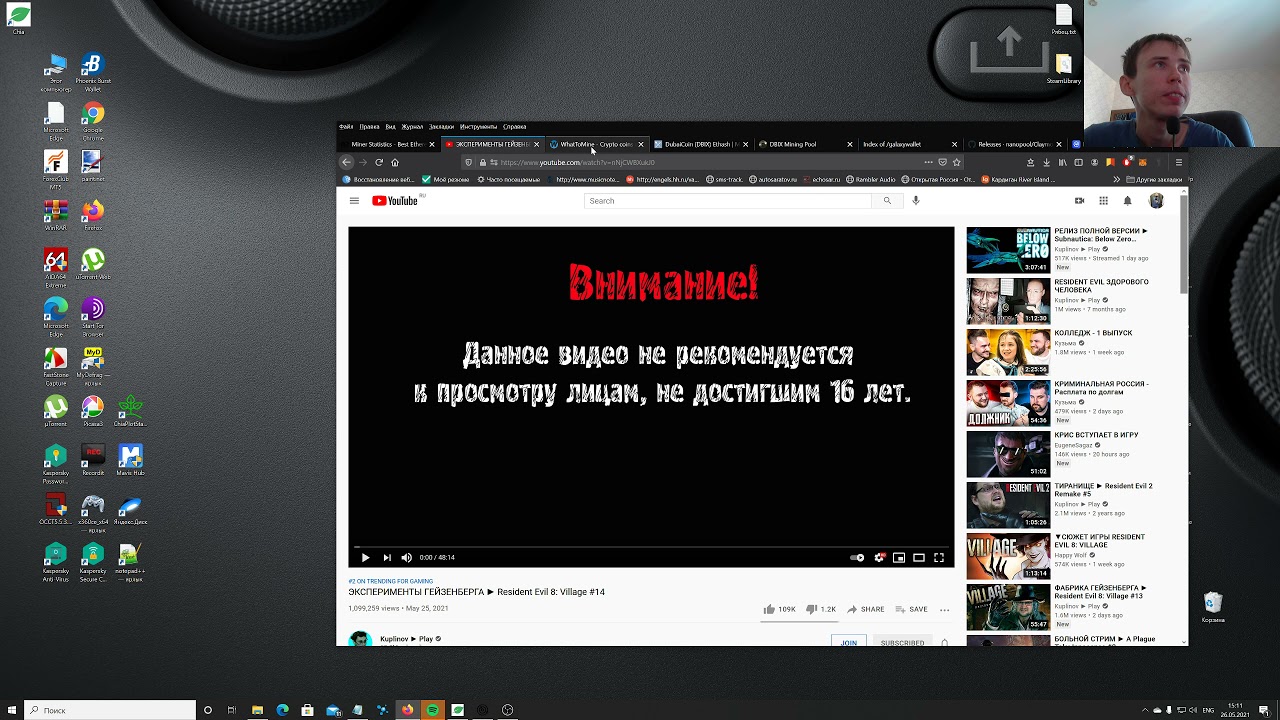1280x720 pixels.
Task: Open the Закладки menu in Firefox
Action: pos(441,127)
